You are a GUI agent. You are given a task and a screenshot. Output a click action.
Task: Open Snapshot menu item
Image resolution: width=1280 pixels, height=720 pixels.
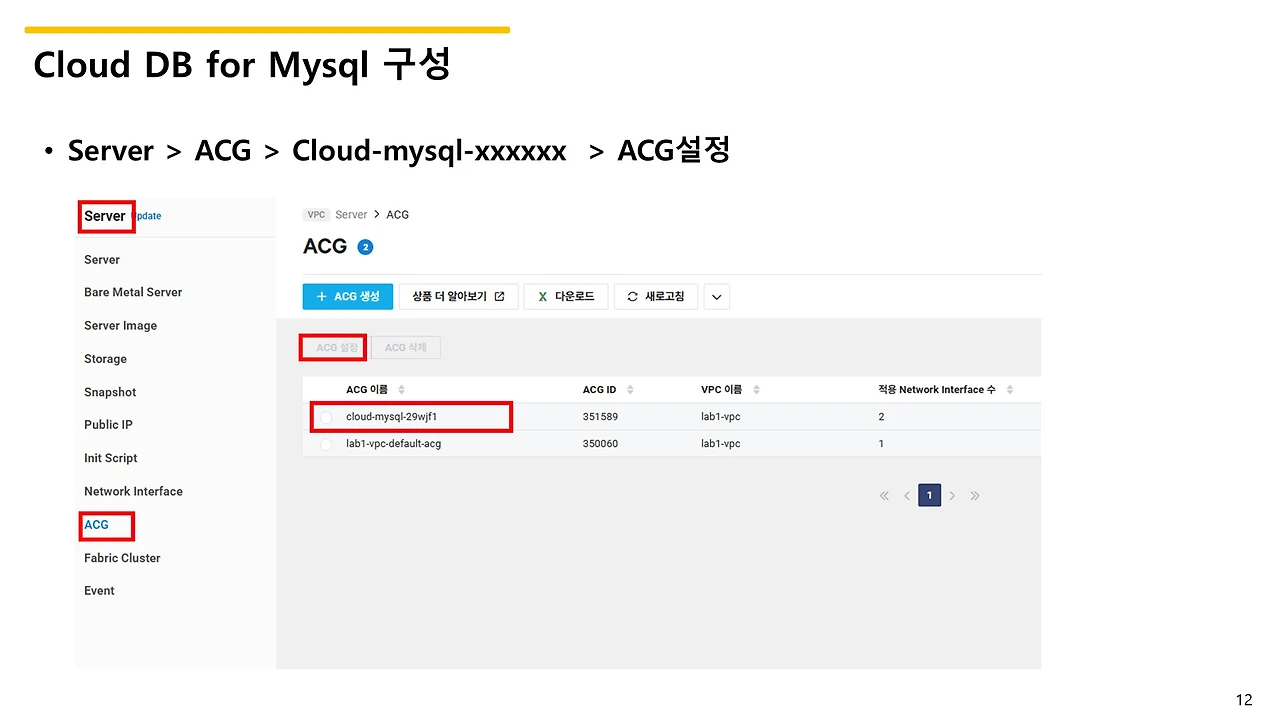[110, 393]
